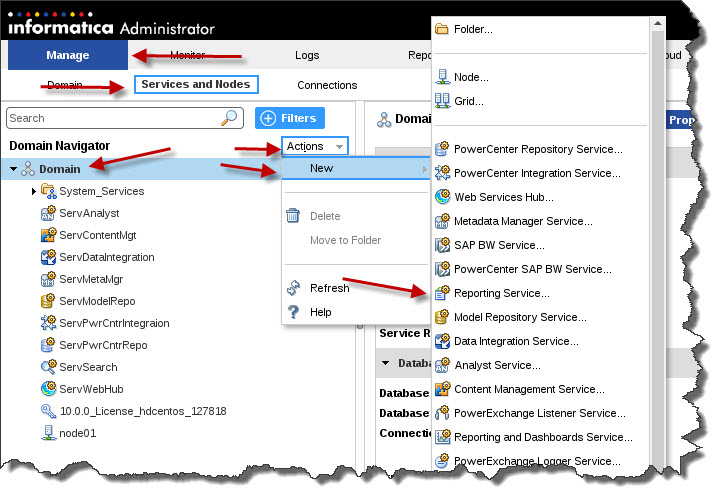Click the PowerExchange Listener Service icon
The image size is (727, 503).
(x=442, y=413)
